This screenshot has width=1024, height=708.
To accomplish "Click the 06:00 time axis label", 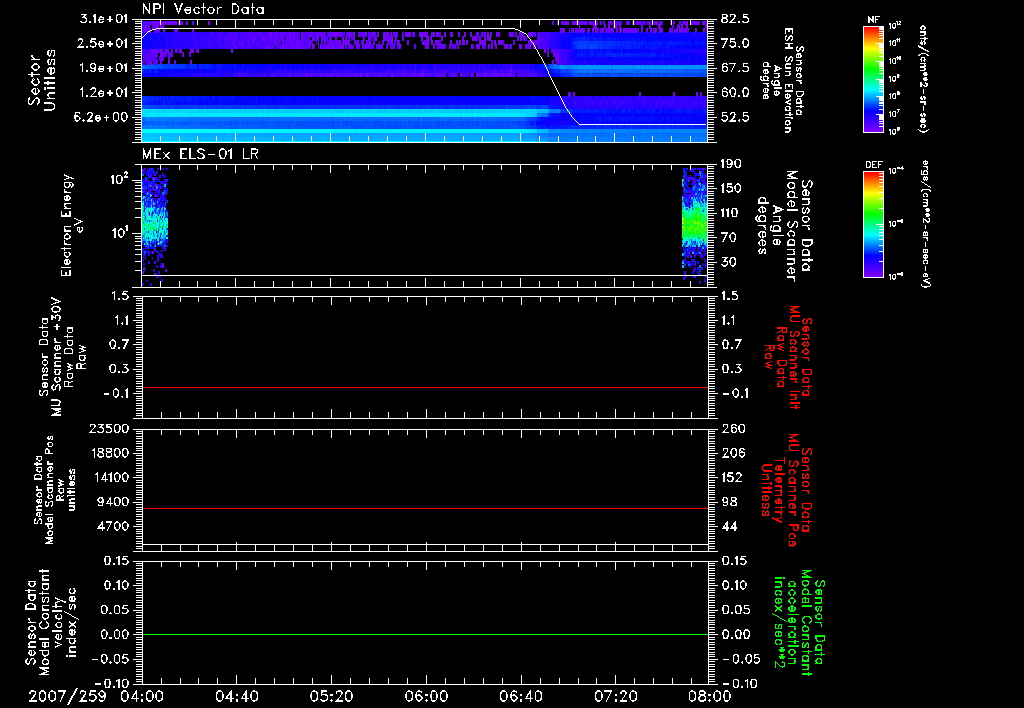I will point(426,696).
